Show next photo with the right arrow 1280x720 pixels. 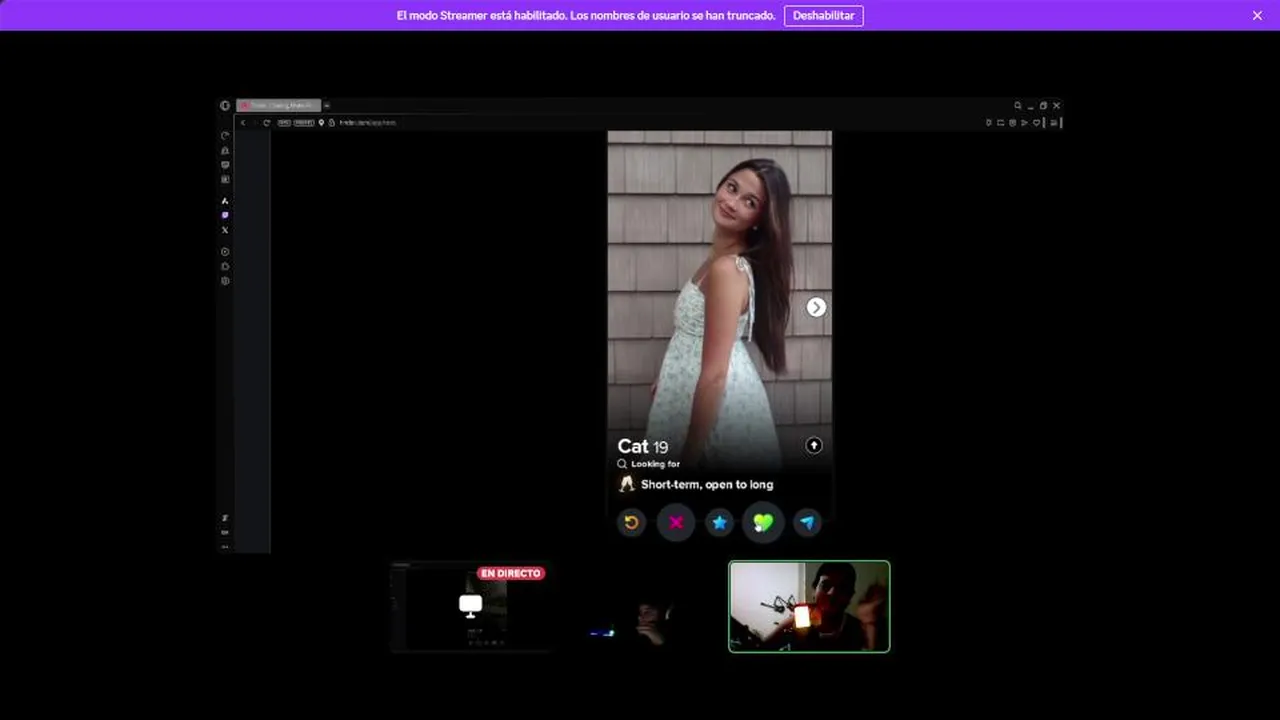coord(816,307)
